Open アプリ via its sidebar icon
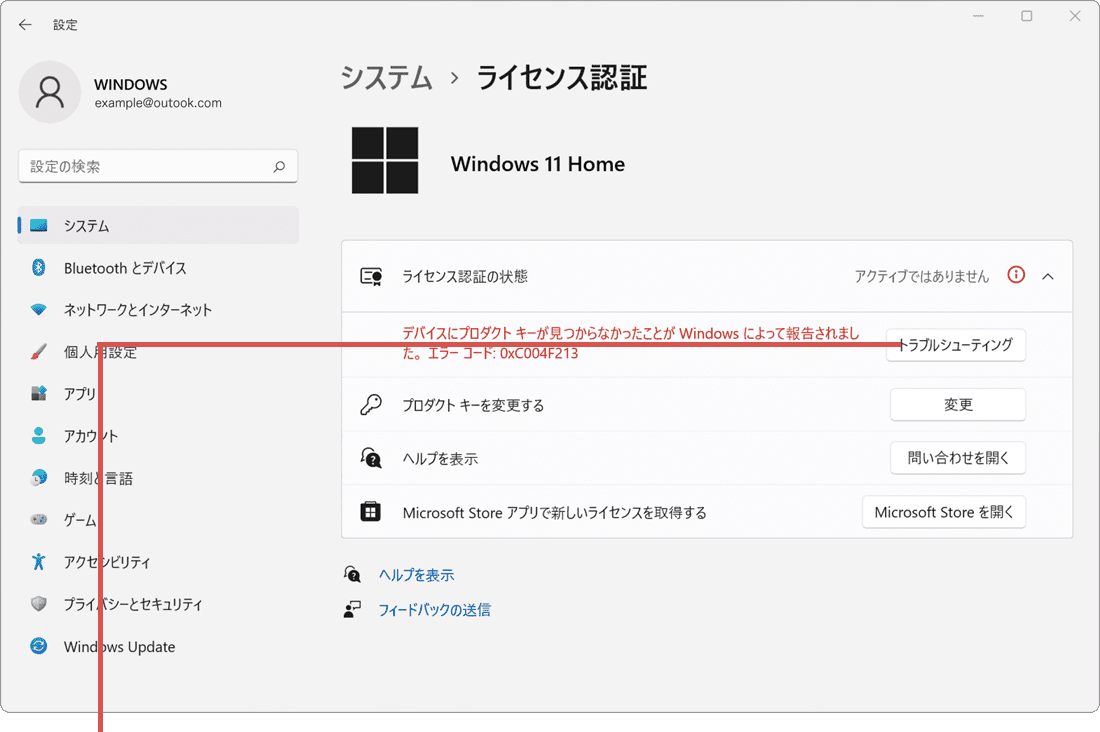The image size is (1100, 732). 36,394
